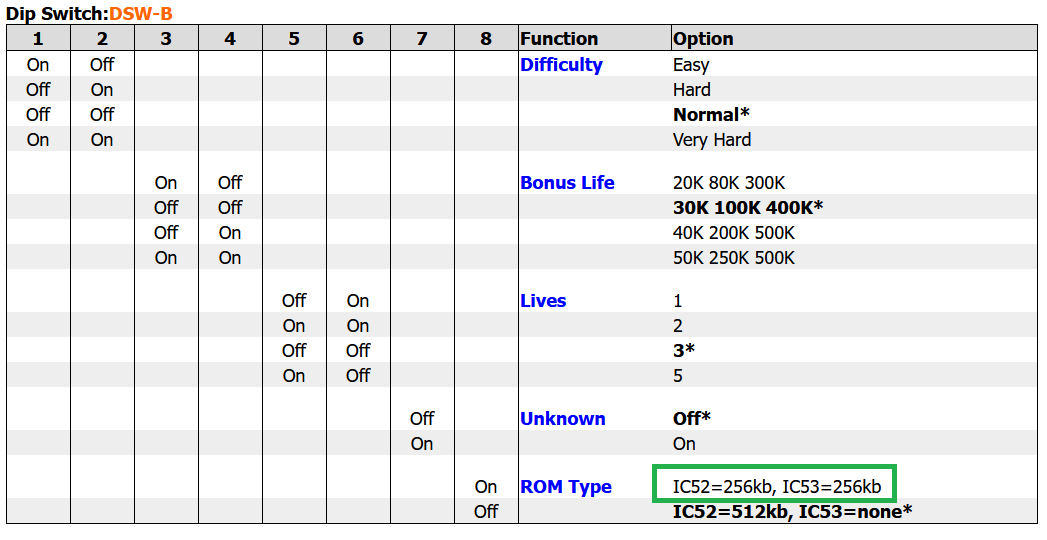1047x540 pixels.
Task: Click switch 1 Off cell in Hard row
Action: 38,89
